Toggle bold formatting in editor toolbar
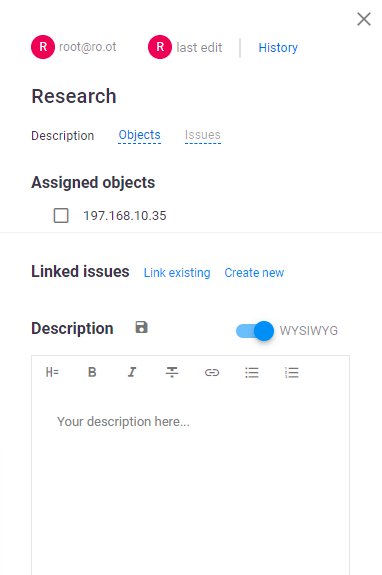Screen dimensions: 382x575 [x=92, y=372]
